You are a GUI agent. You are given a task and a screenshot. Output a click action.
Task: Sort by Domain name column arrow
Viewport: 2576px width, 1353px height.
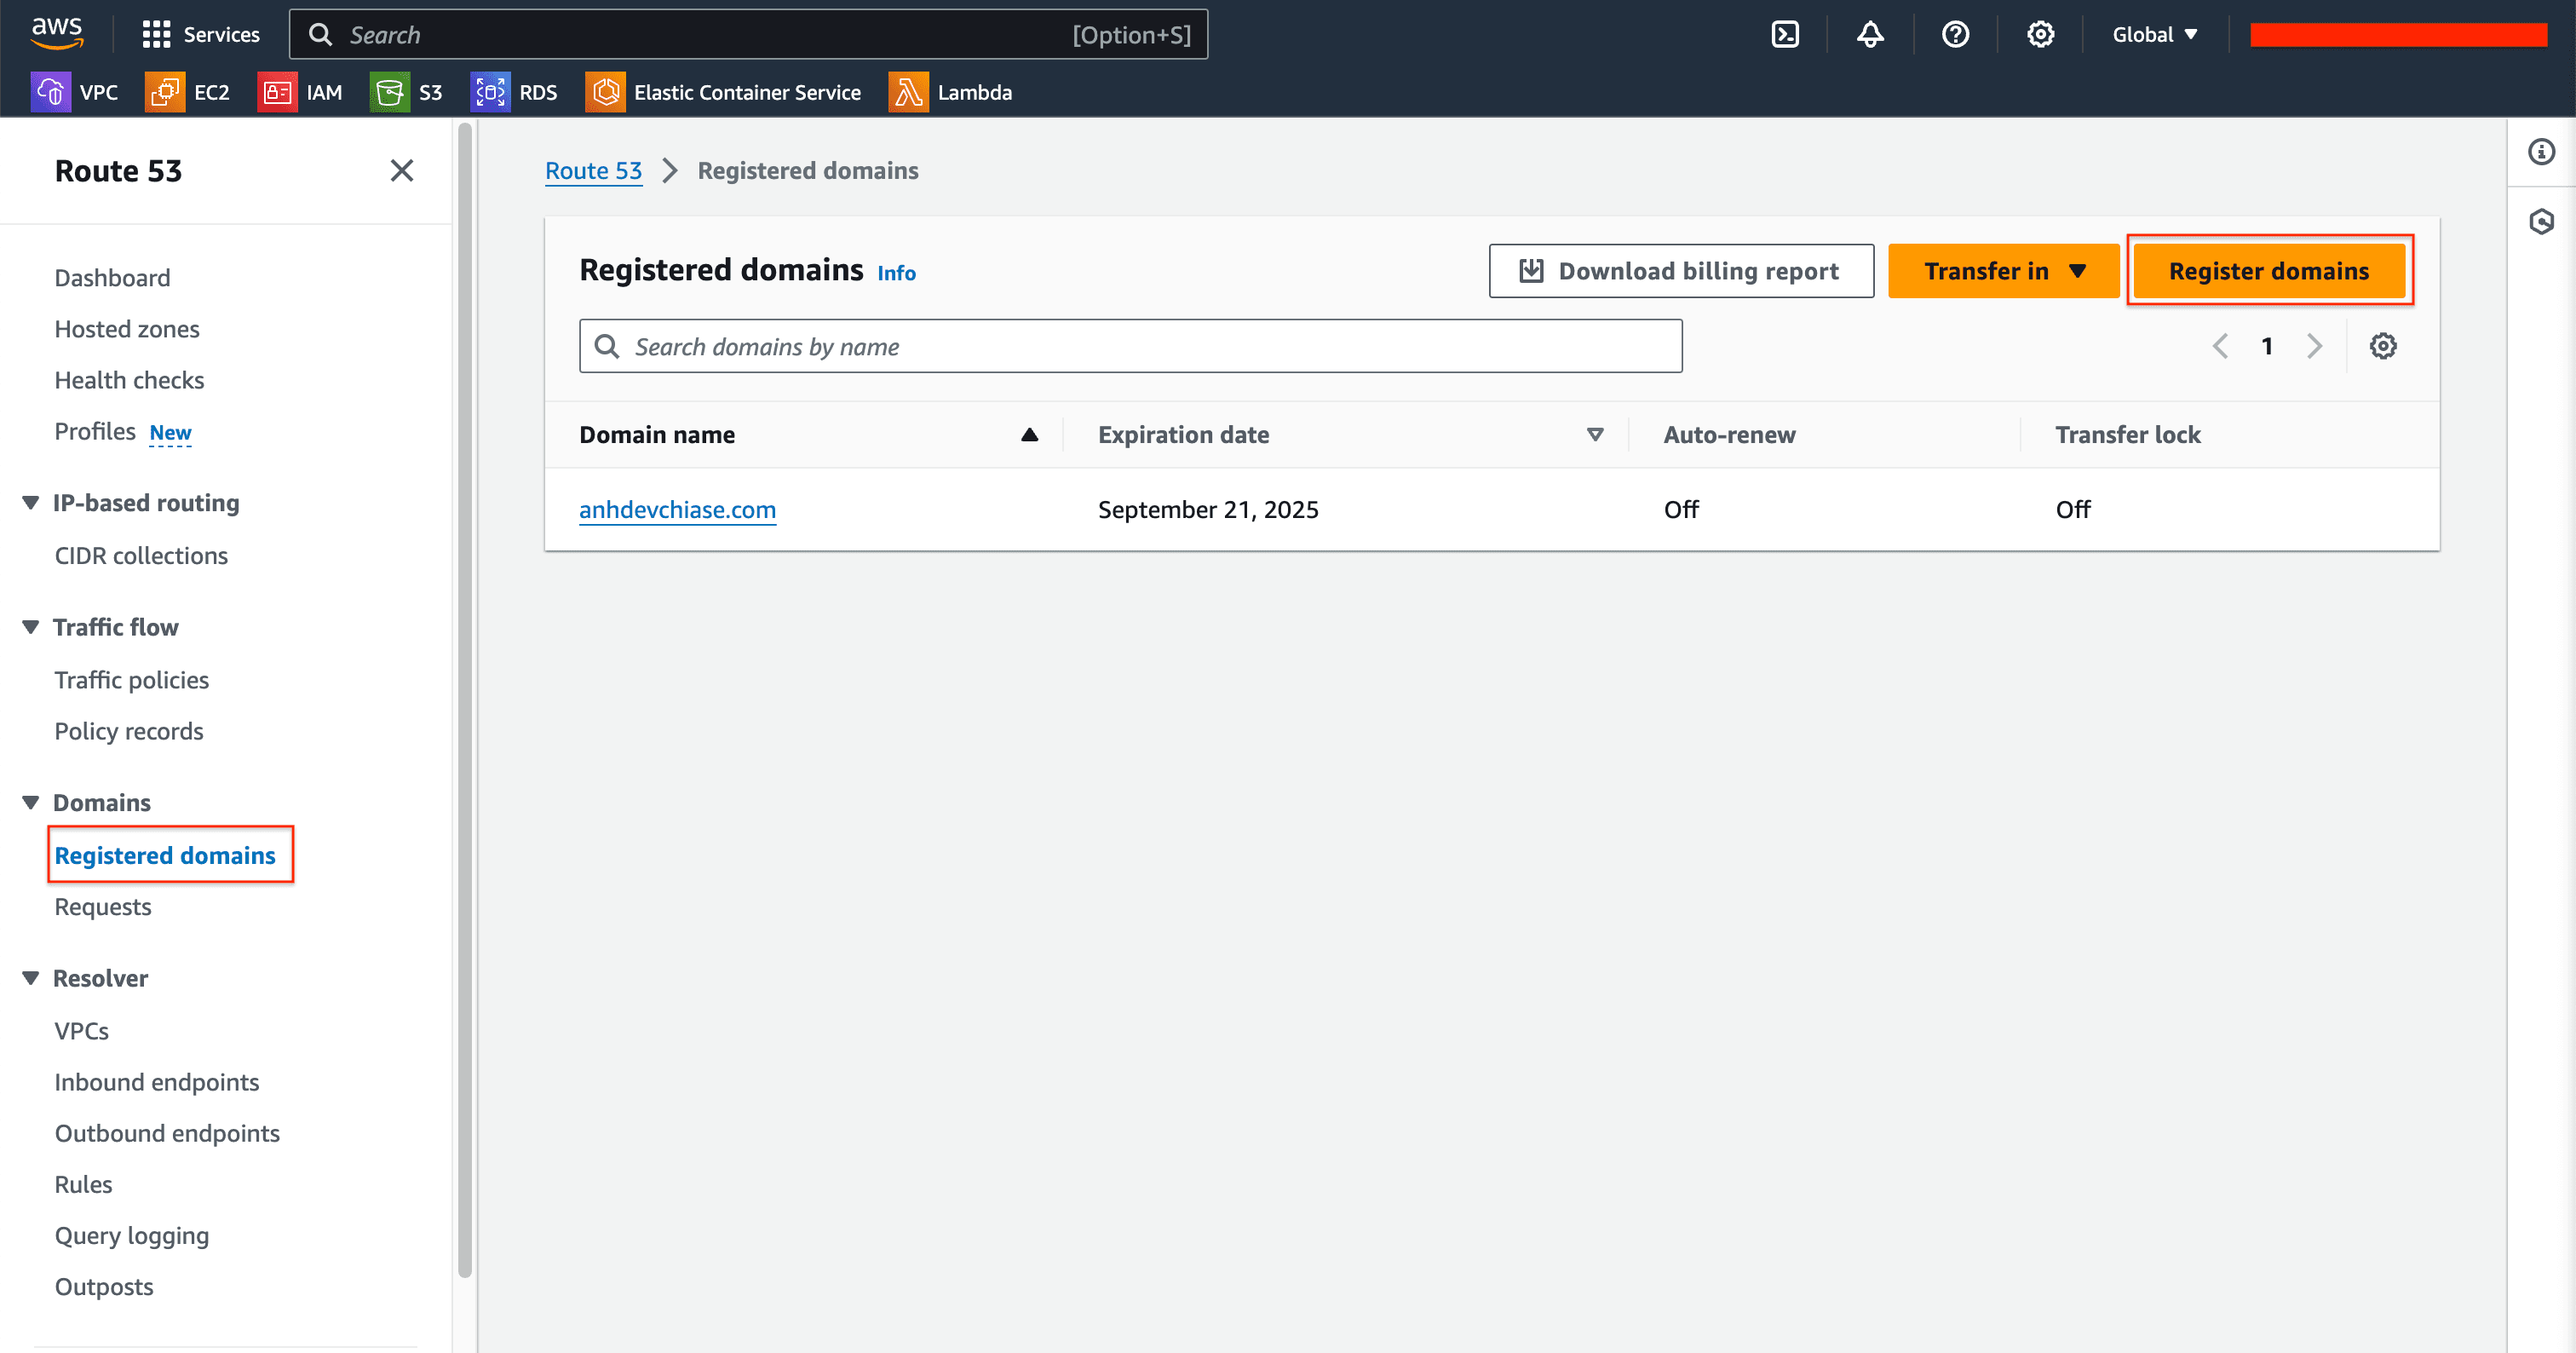pyautogui.click(x=1029, y=435)
